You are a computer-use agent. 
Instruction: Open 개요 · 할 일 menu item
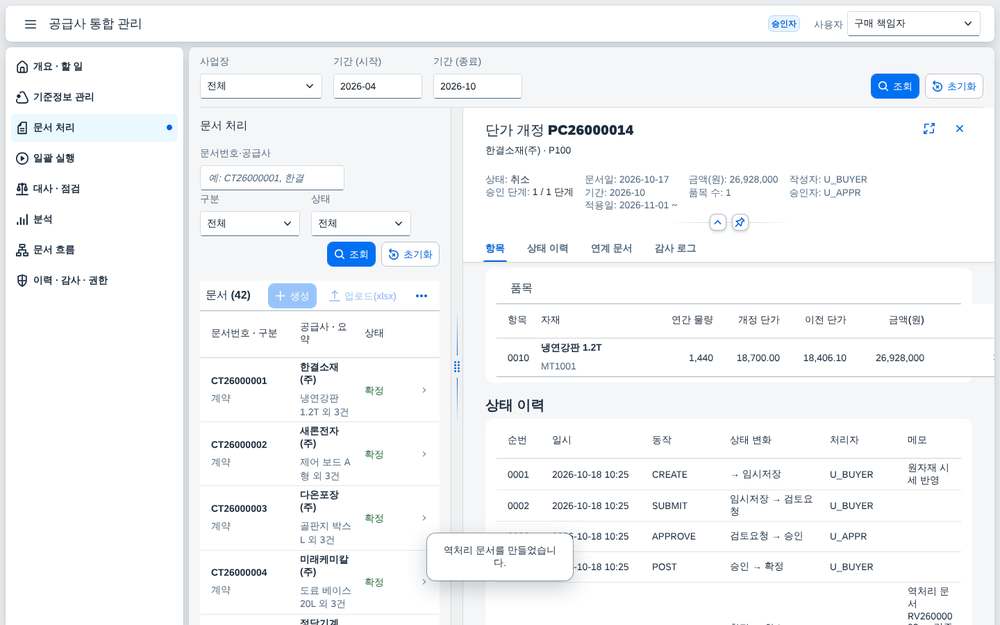pos(94,66)
